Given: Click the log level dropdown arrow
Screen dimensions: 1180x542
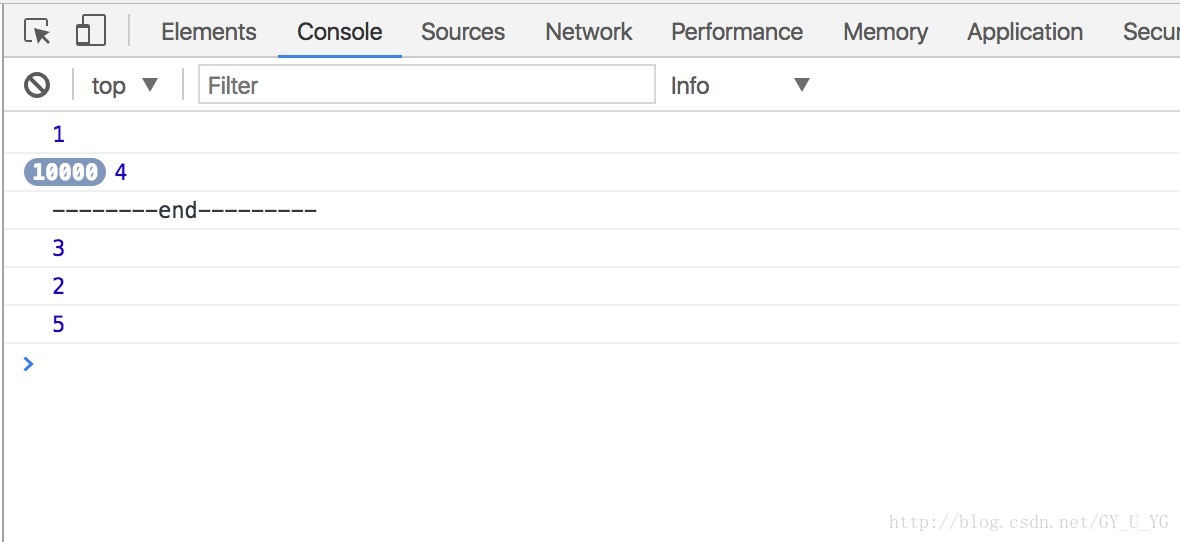Looking at the screenshot, I should coord(801,84).
